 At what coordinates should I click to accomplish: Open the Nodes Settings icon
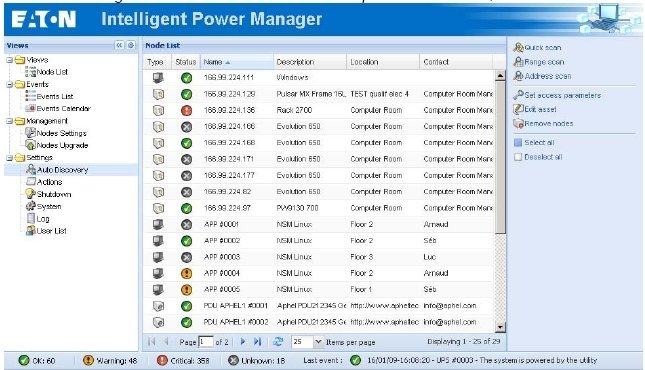click(x=30, y=133)
